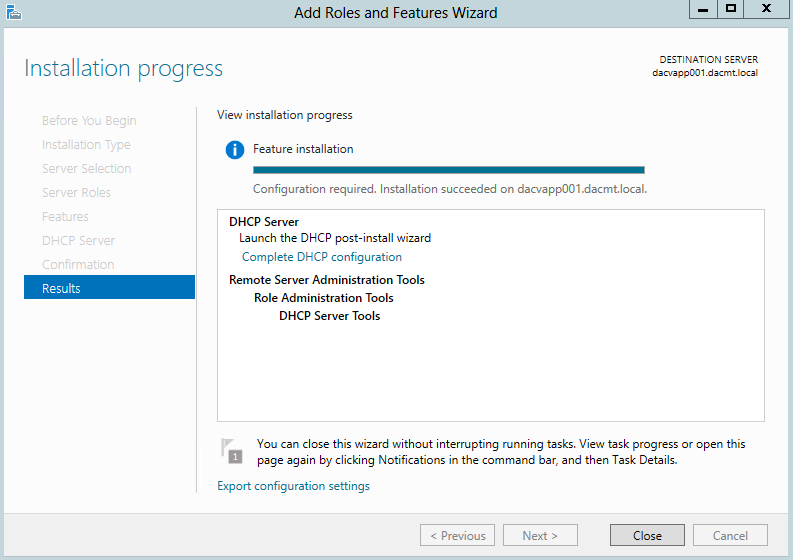Click the blue information icon beside Feature installation
The image size is (793, 560).
point(235,150)
